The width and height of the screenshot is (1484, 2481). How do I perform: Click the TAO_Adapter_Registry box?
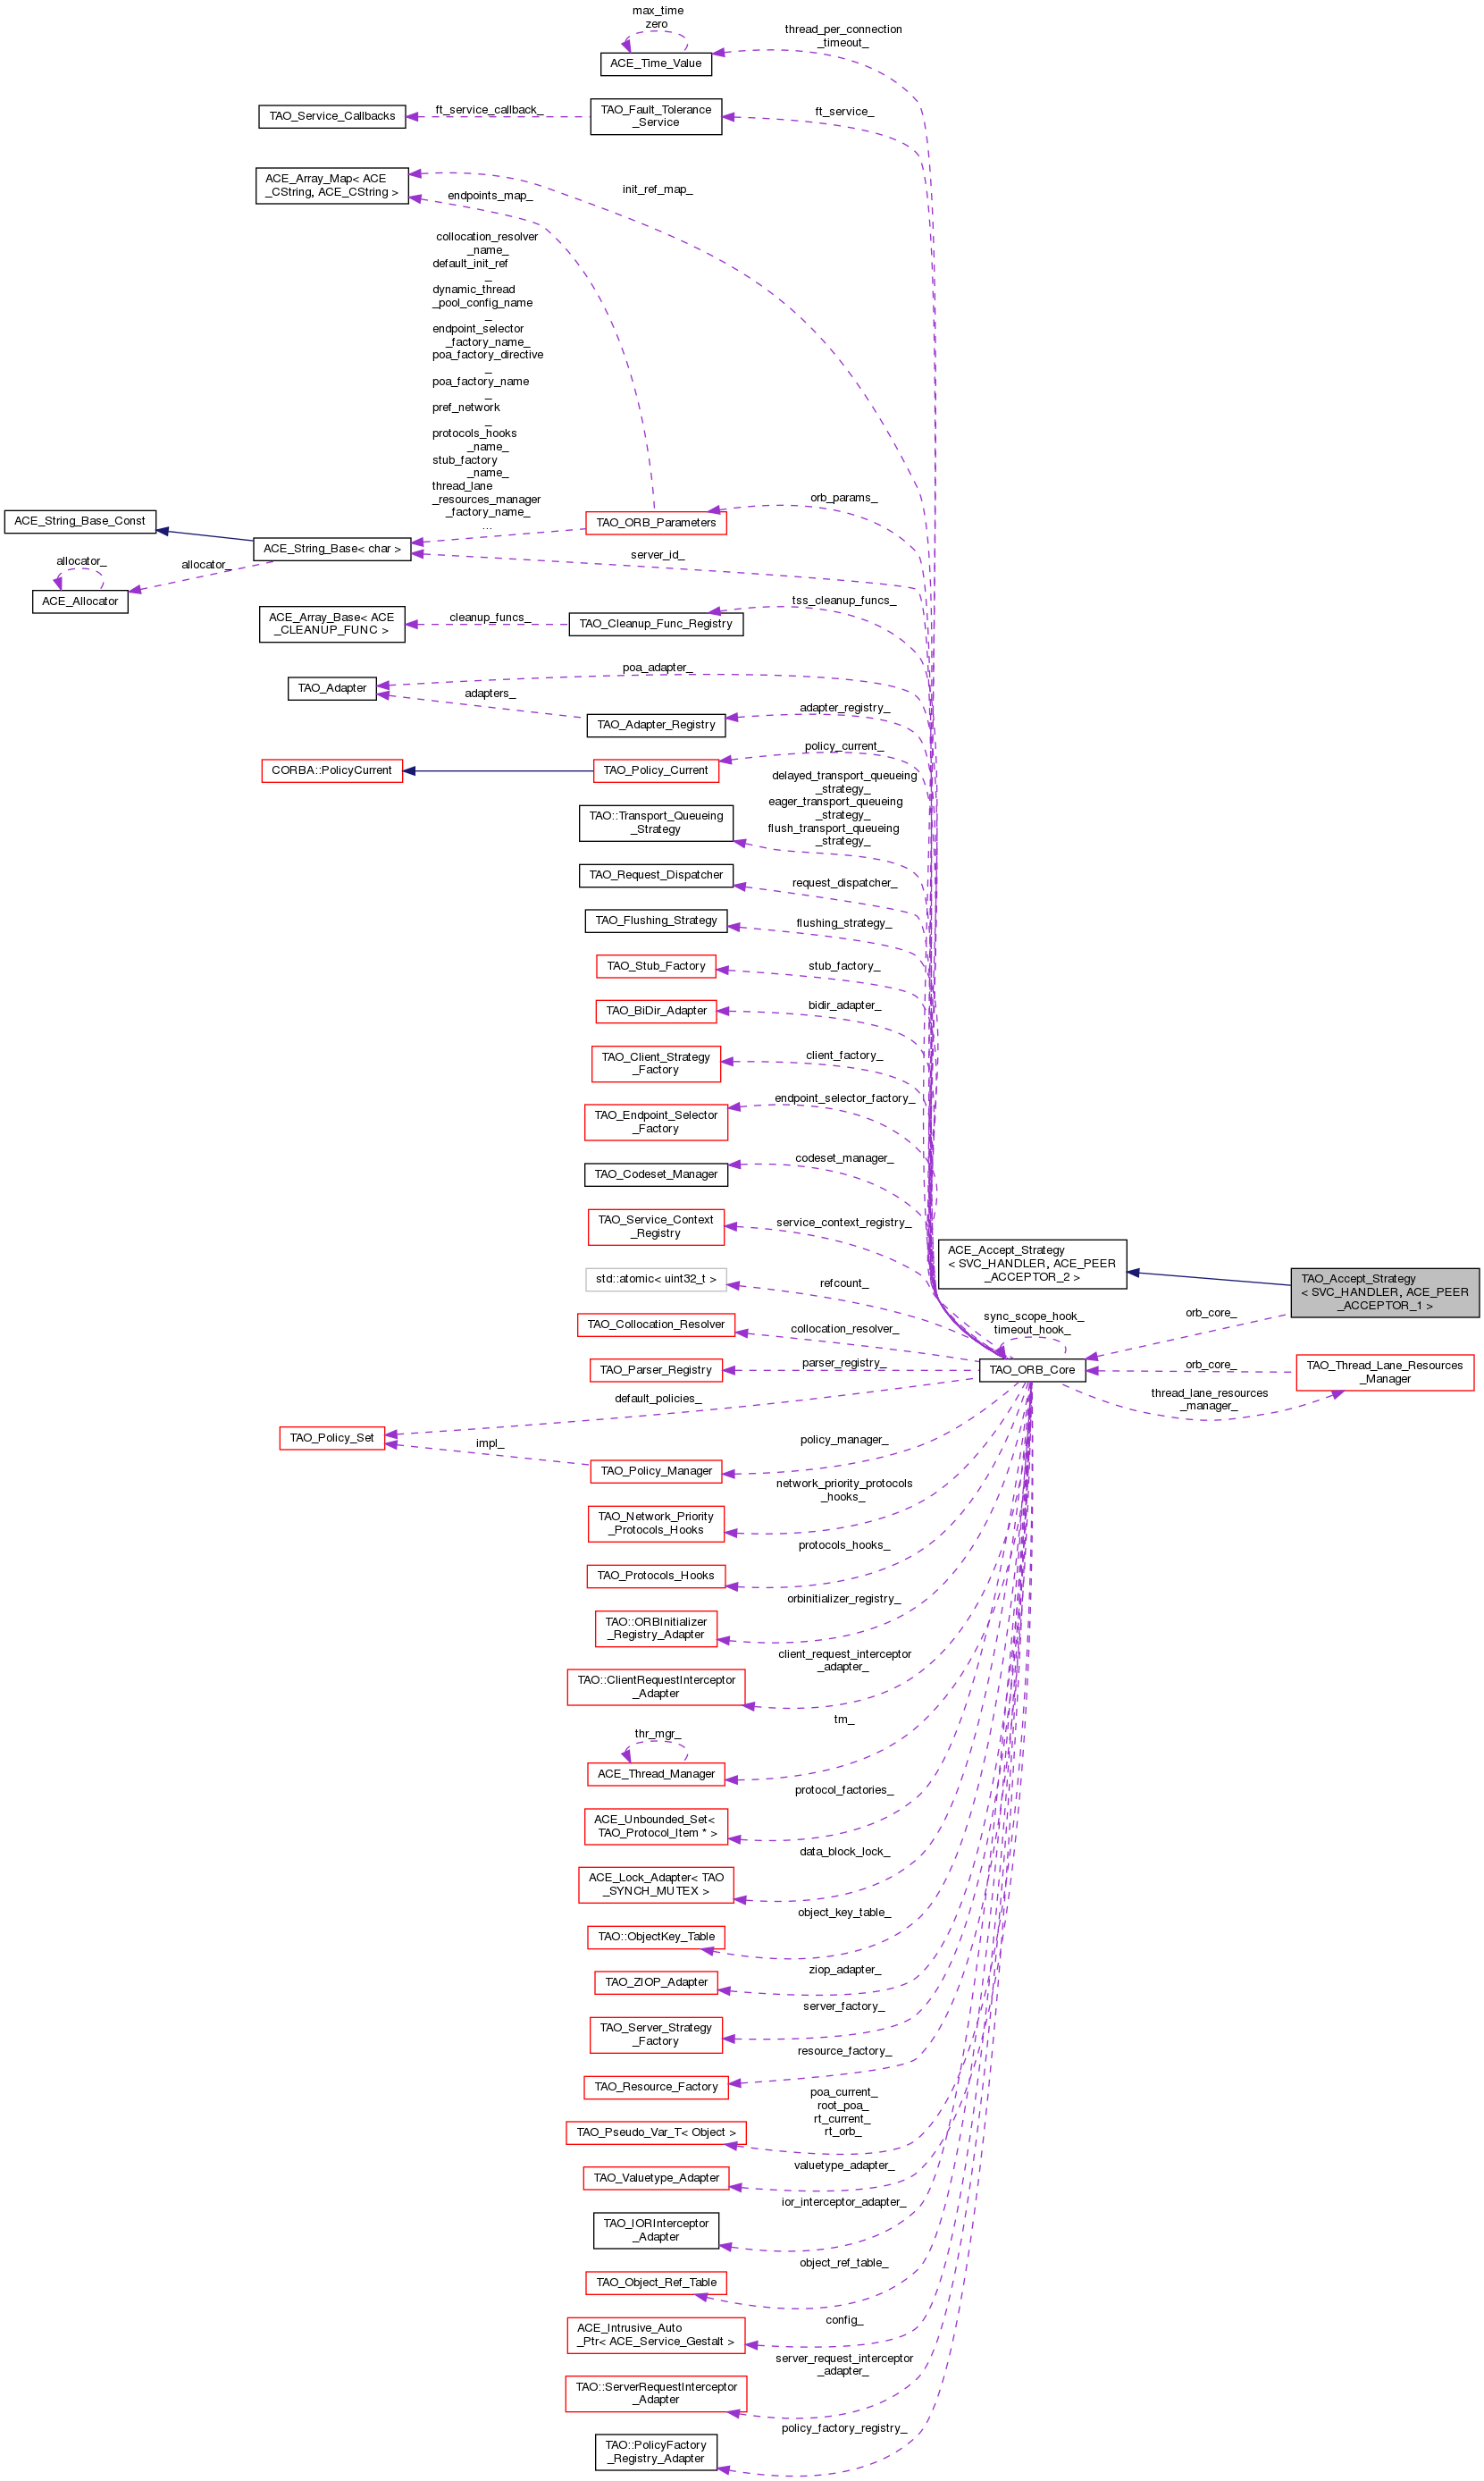click(x=655, y=724)
